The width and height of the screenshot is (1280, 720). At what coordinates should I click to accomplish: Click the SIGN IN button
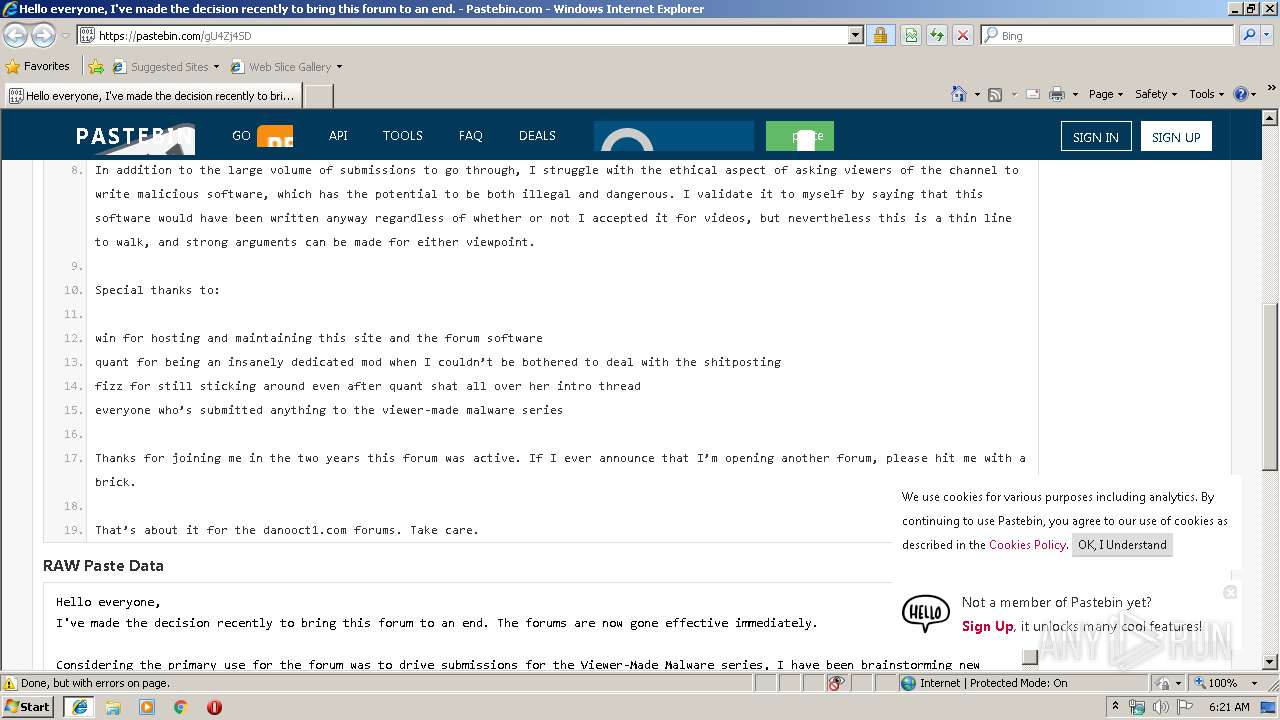click(1095, 137)
